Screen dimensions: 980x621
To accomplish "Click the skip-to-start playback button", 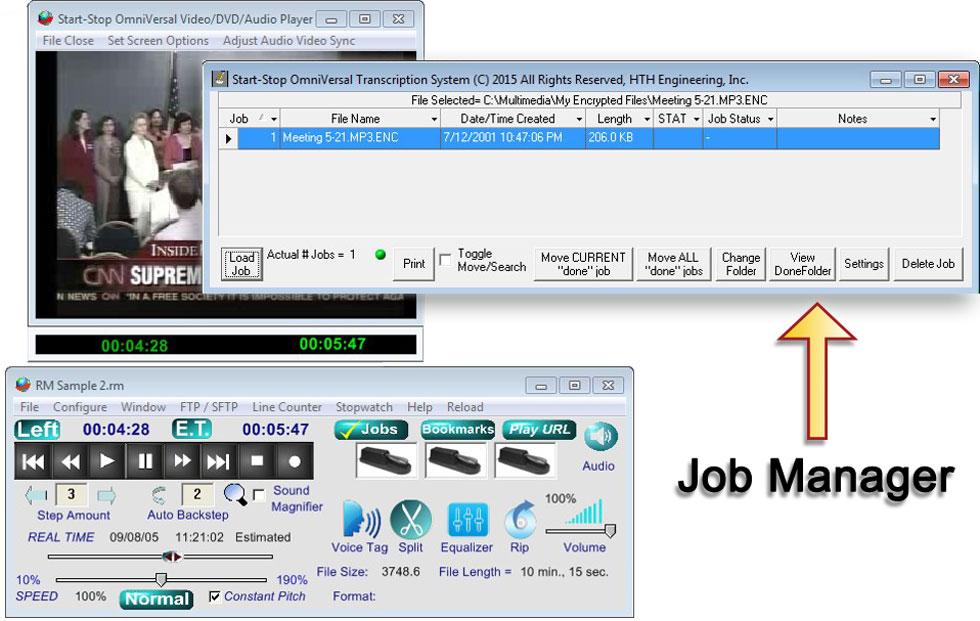I will coord(33,462).
